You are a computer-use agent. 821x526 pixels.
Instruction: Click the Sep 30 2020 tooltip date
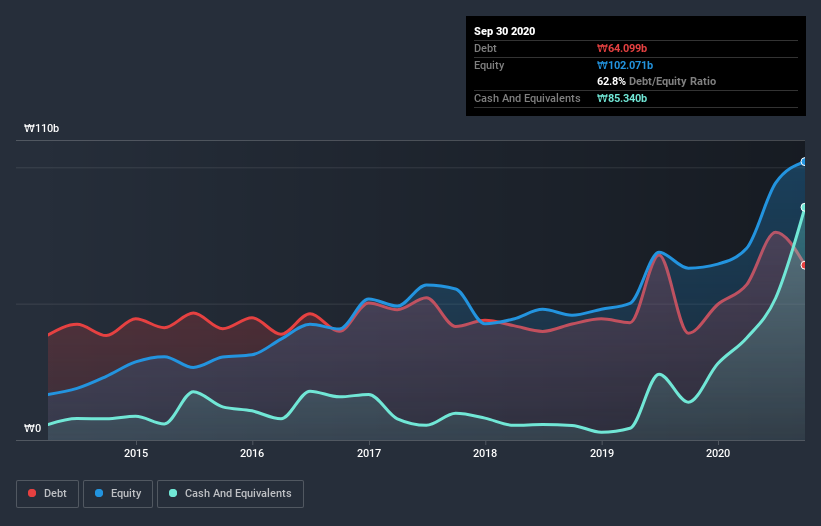[x=505, y=31]
